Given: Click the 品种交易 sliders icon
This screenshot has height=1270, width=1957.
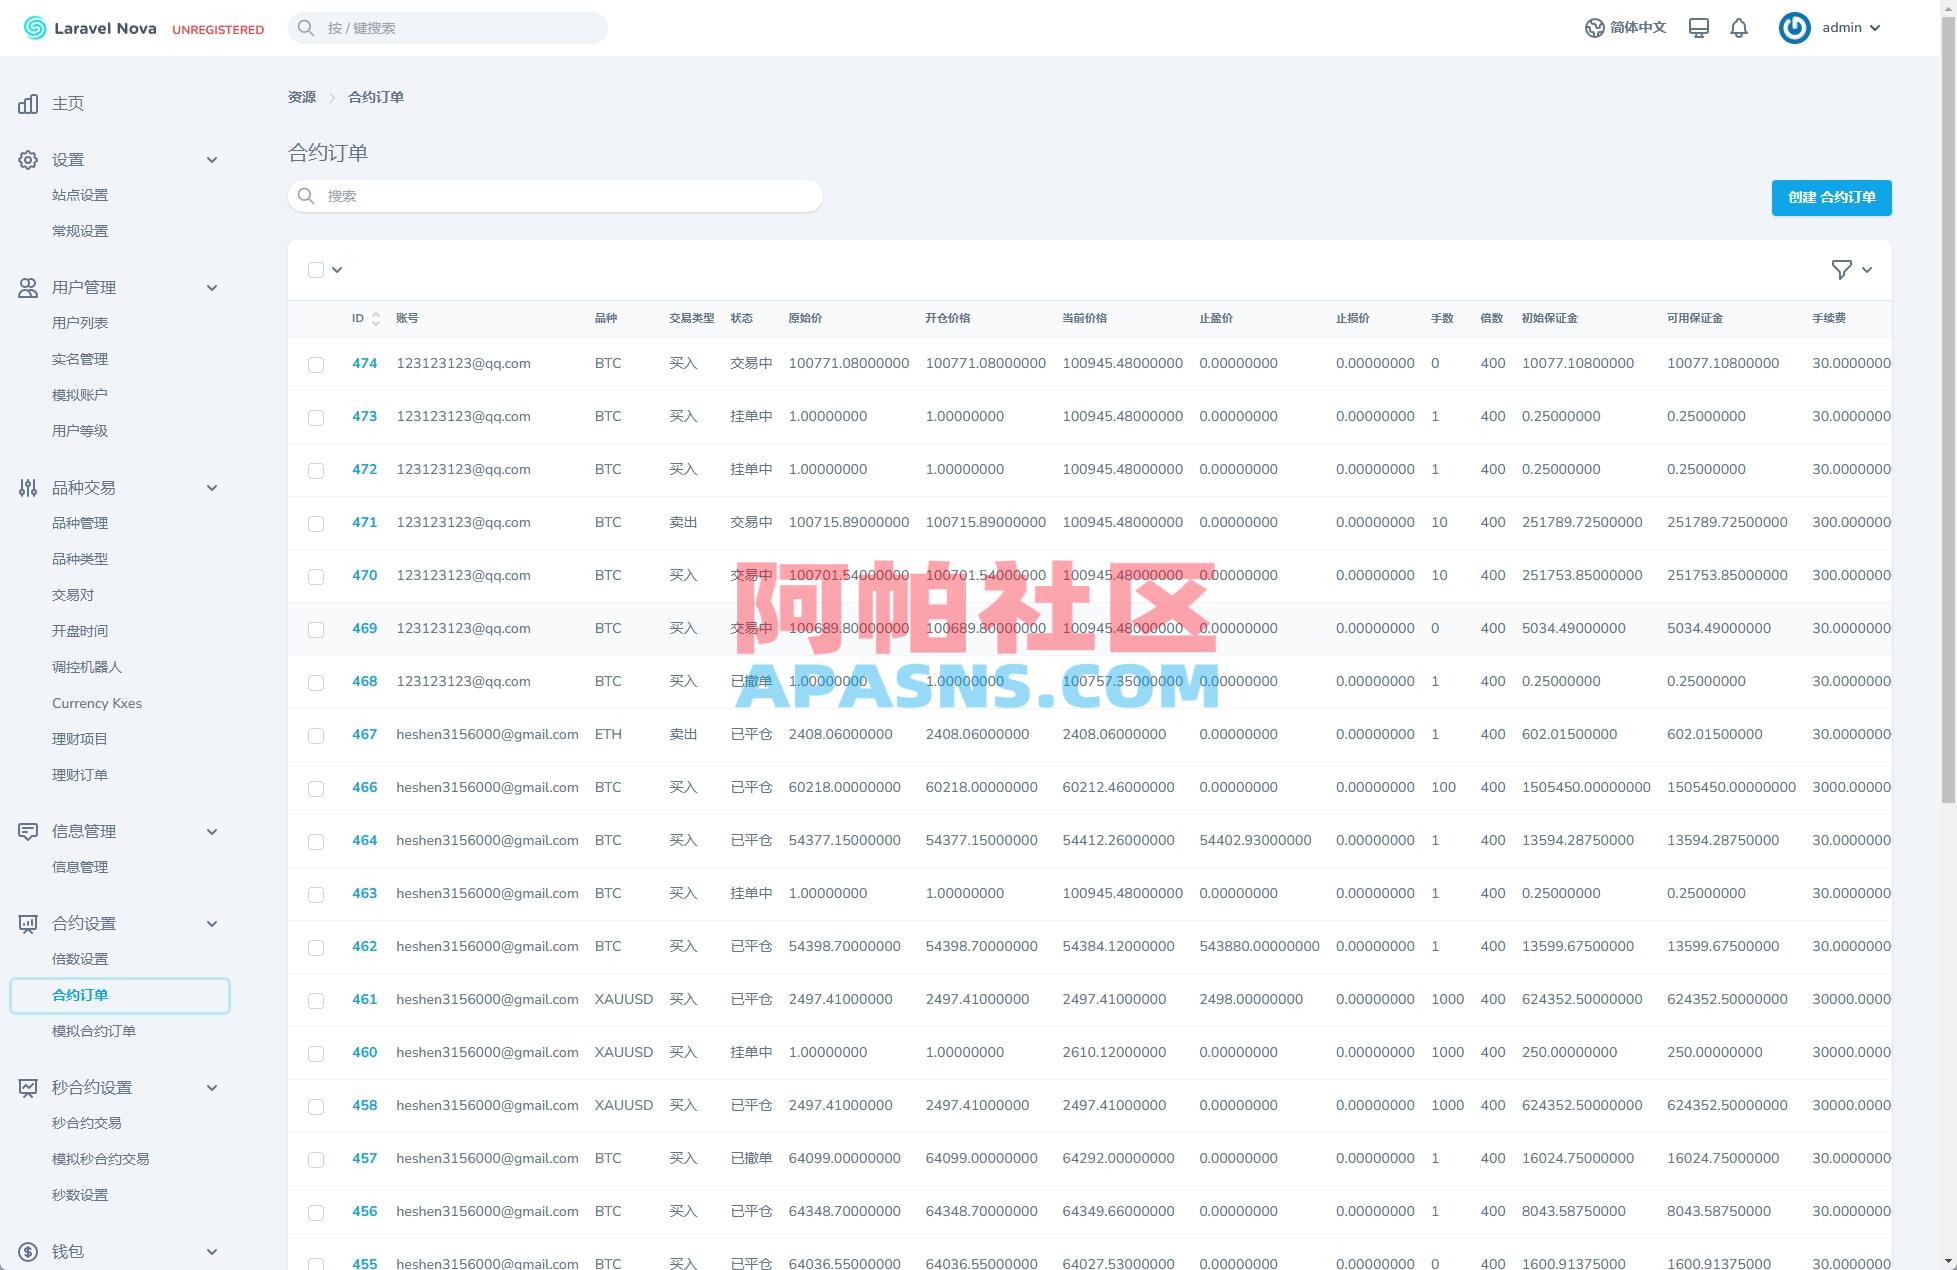Looking at the screenshot, I should pyautogui.click(x=28, y=488).
